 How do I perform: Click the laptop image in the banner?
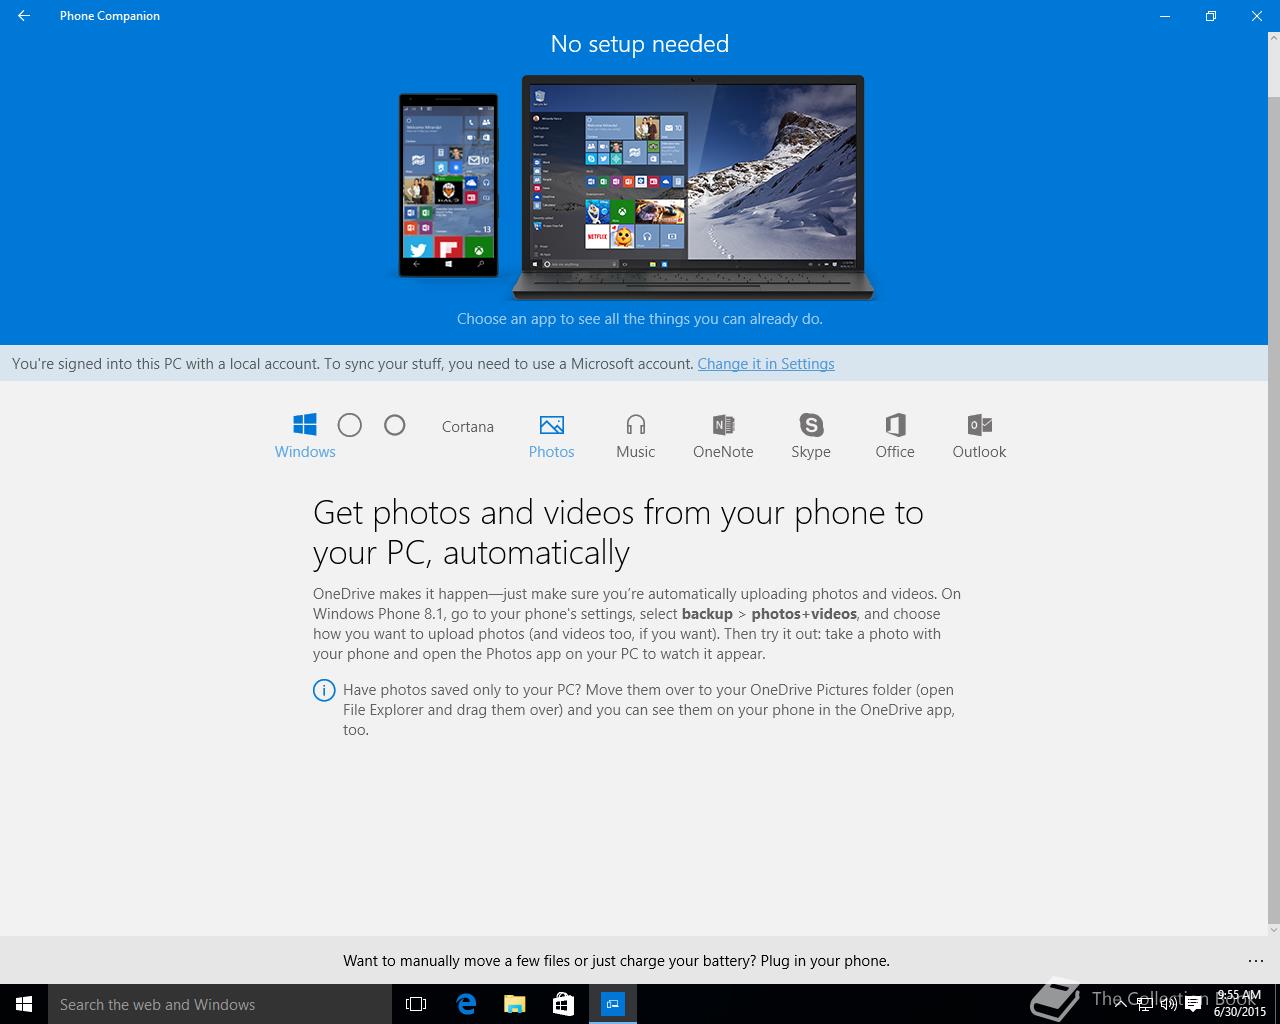coord(693,187)
